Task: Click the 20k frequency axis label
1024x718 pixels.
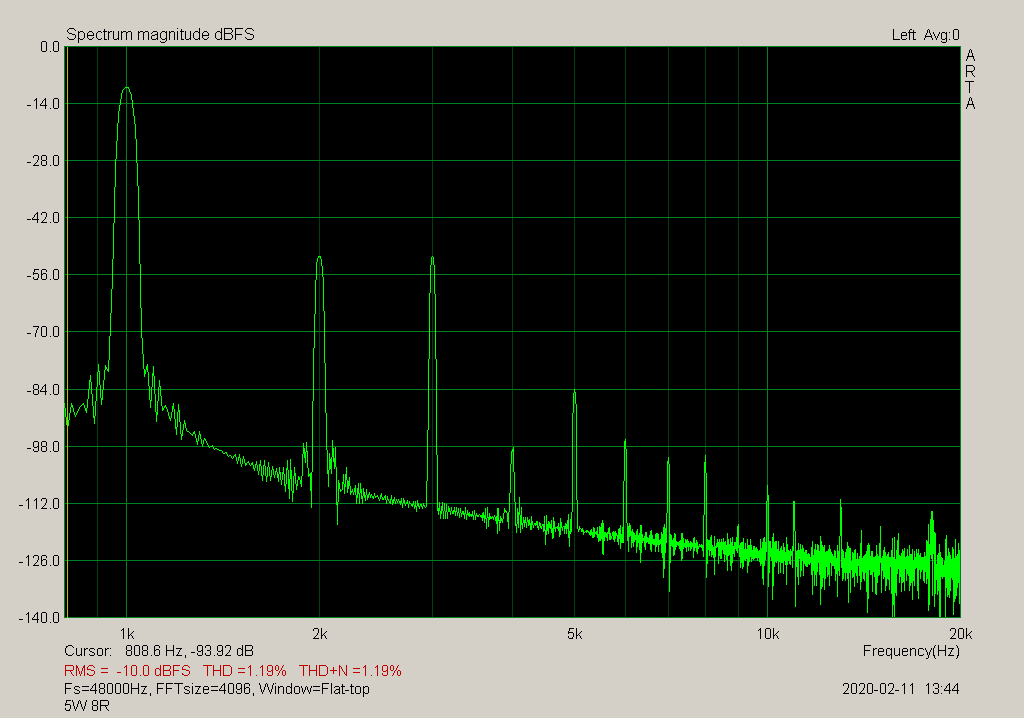Action: click(961, 634)
